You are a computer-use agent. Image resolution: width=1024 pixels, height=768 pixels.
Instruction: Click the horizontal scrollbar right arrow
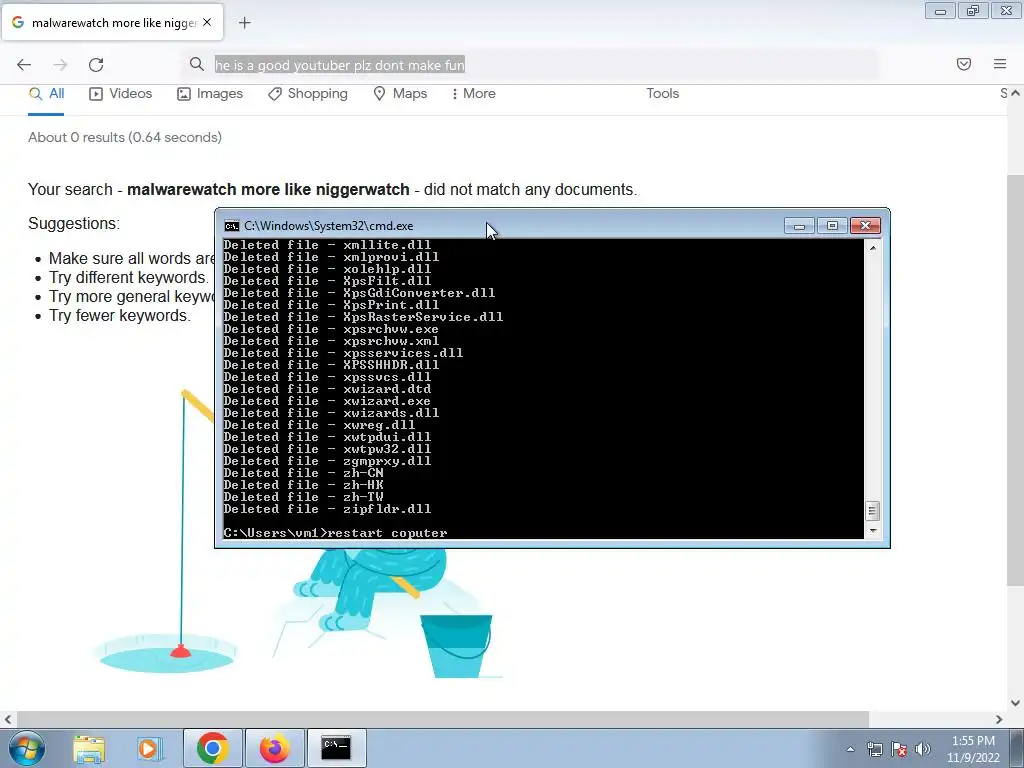tap(999, 719)
